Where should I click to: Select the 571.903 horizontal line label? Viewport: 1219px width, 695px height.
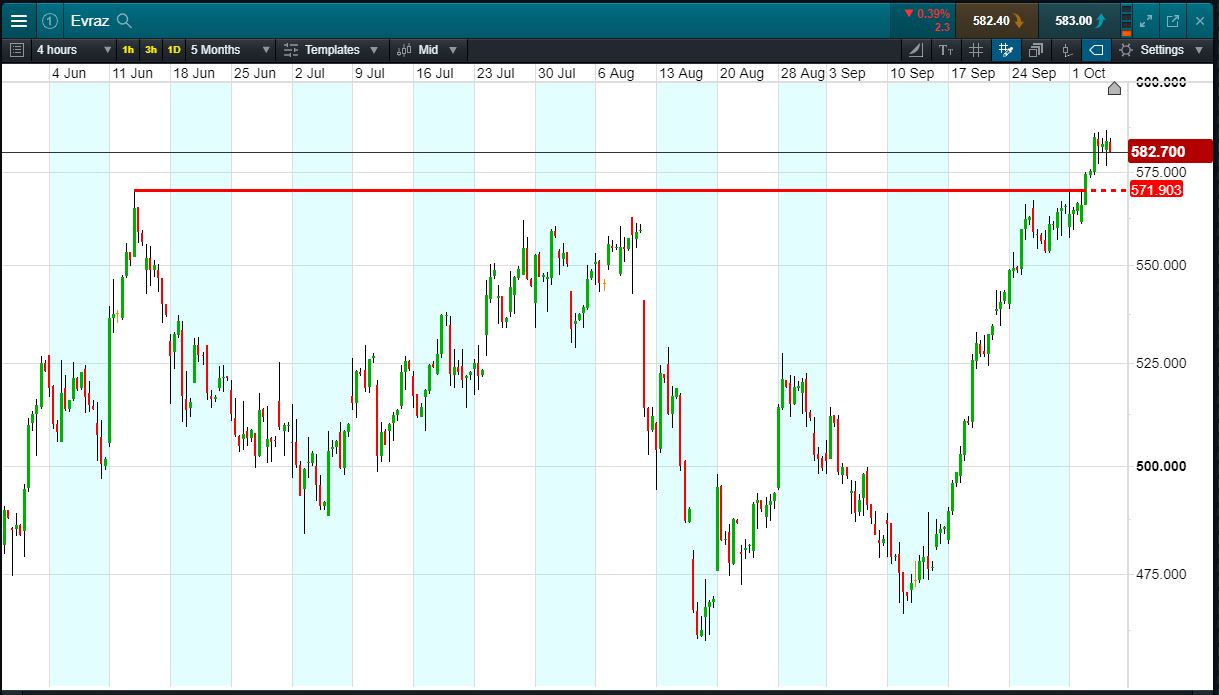1156,190
